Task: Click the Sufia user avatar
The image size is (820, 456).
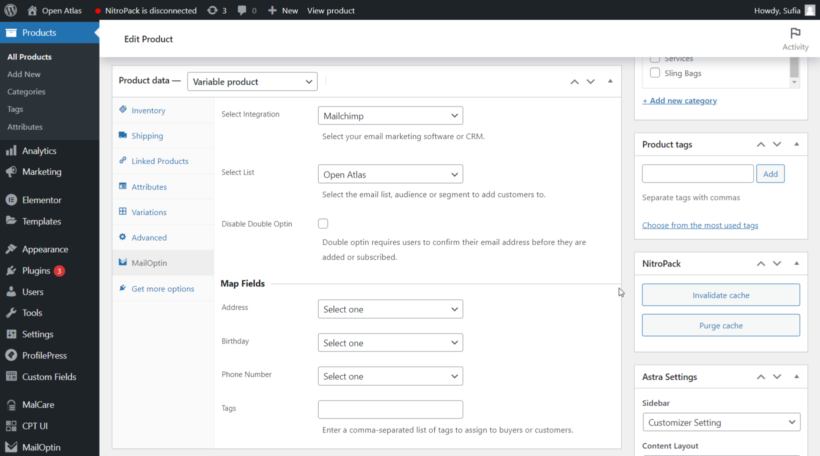Action: click(x=810, y=10)
